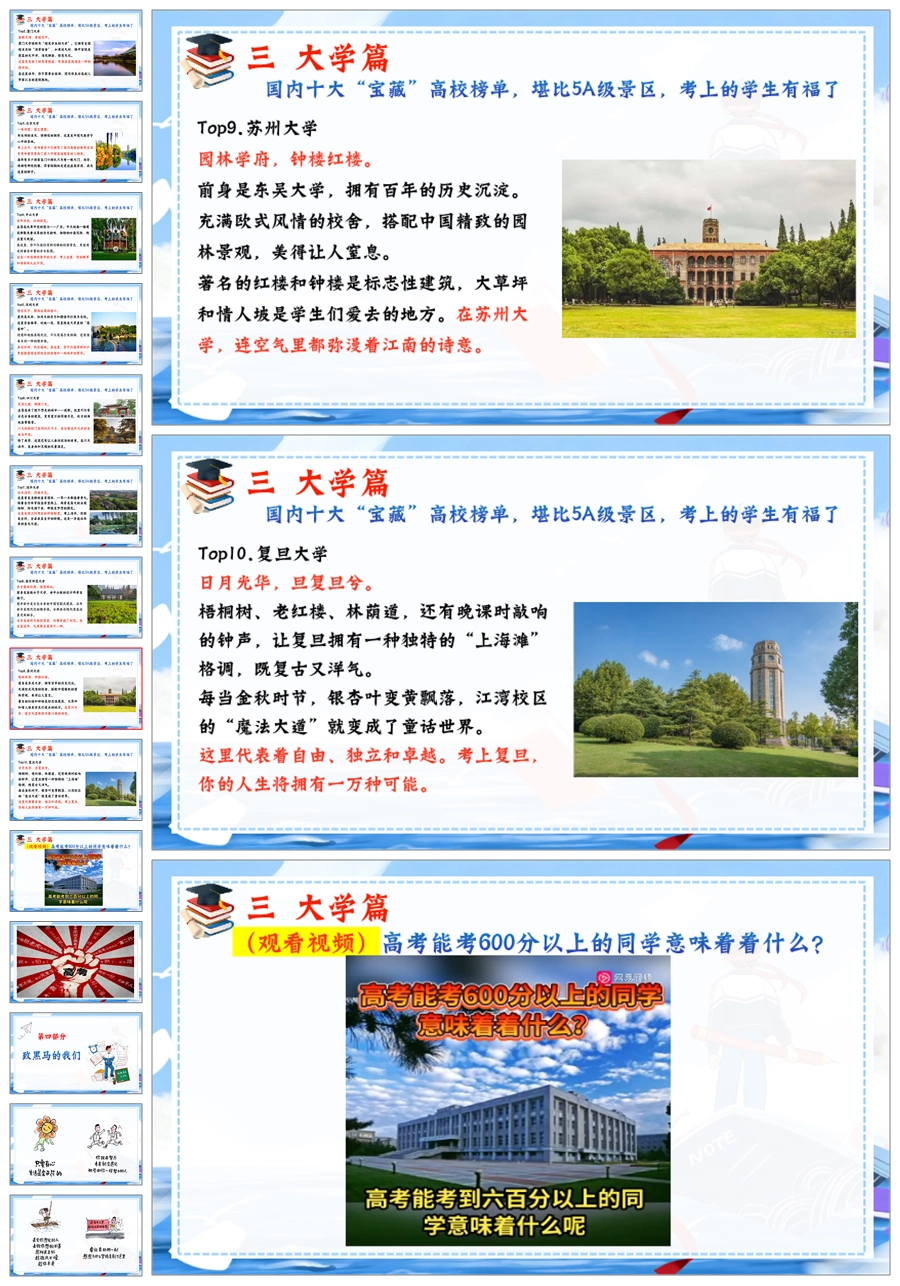Select the Fudan University tower photo

click(x=715, y=689)
